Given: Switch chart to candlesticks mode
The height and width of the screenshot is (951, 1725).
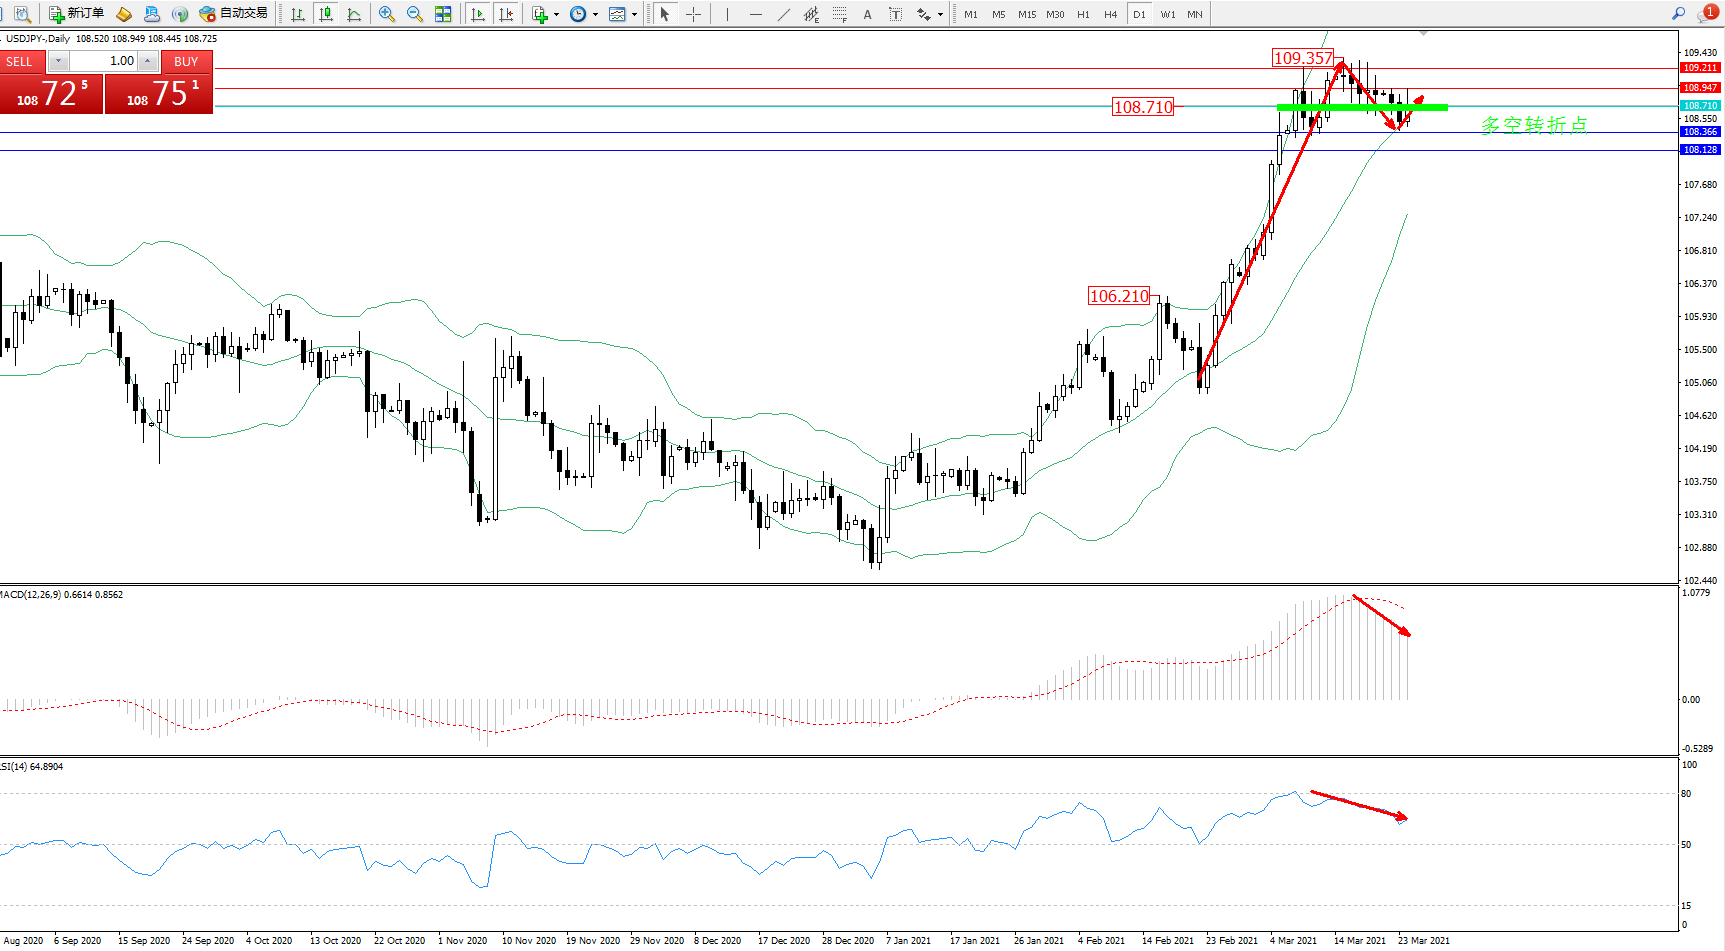Looking at the screenshot, I should pos(326,14).
